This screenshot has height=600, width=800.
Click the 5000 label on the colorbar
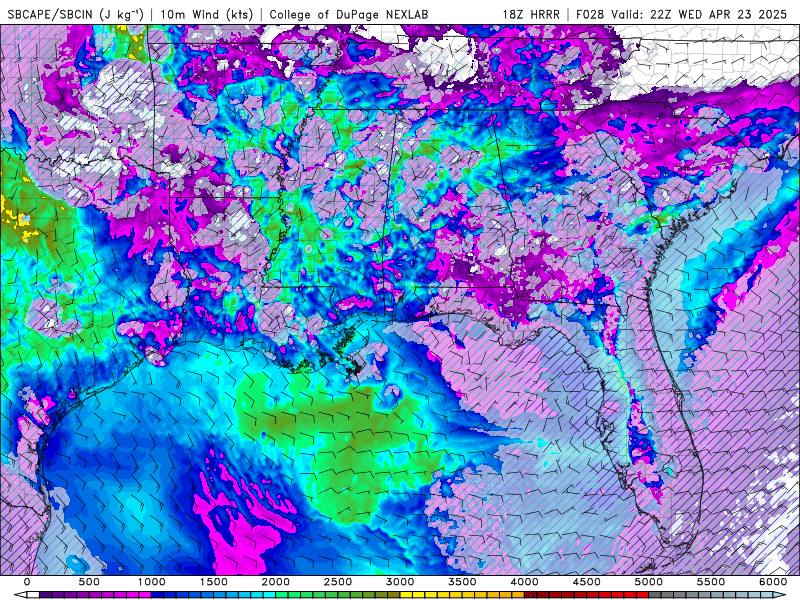pyautogui.click(x=649, y=582)
